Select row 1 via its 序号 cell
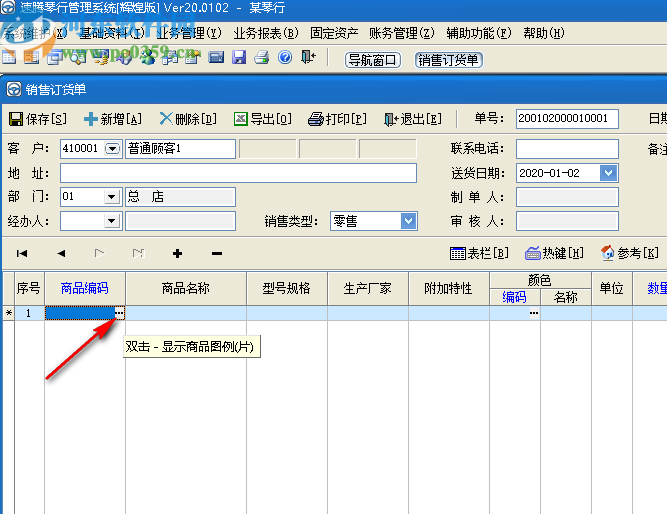Screen dimensions: 667x514 [29, 313]
